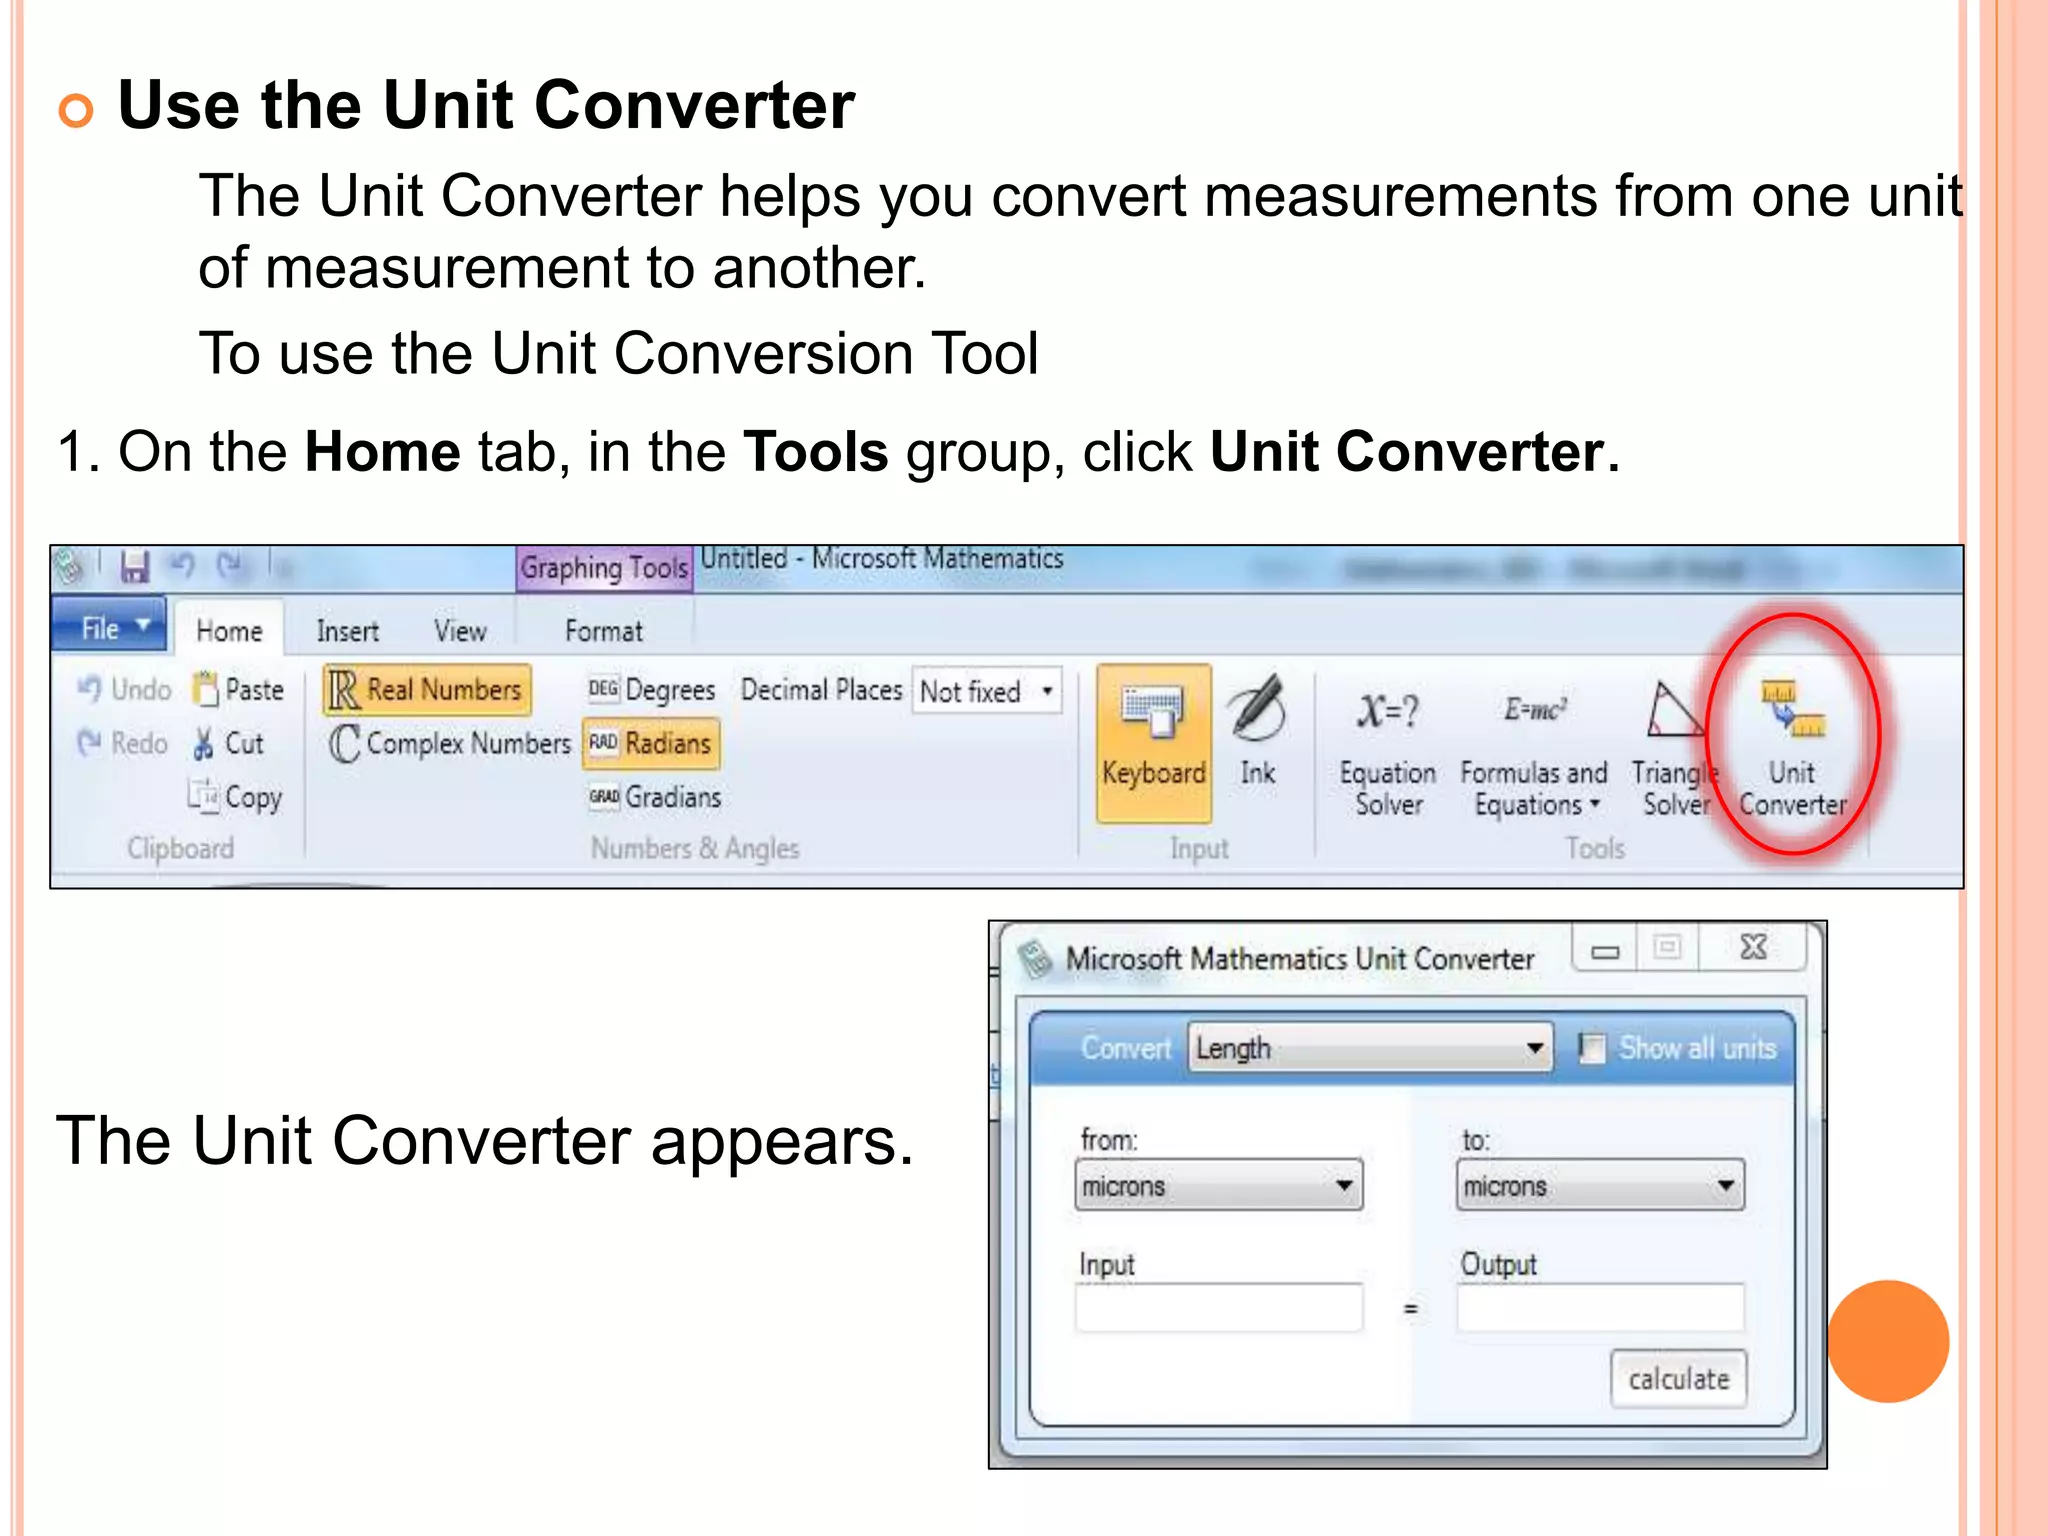2048x1536 pixels.
Task: Select Complex Numbers mode
Action: pos(449,743)
